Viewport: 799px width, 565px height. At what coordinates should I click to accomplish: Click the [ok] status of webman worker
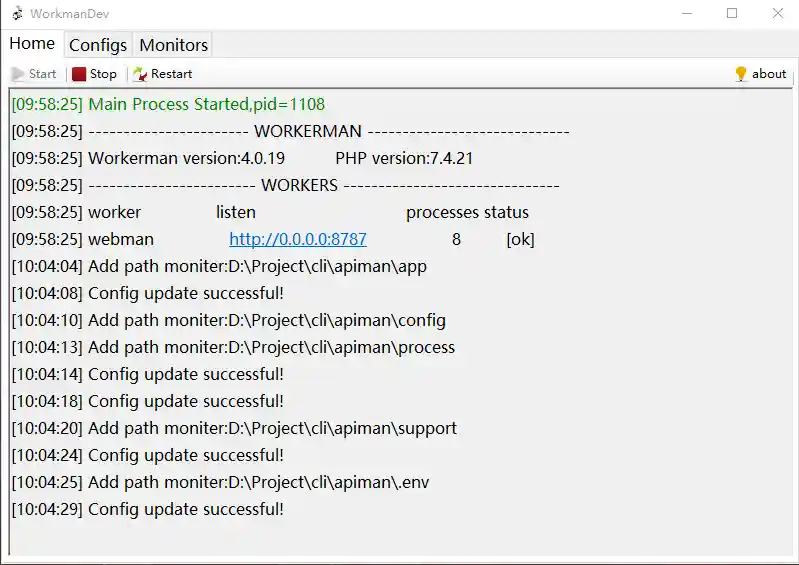click(x=520, y=240)
